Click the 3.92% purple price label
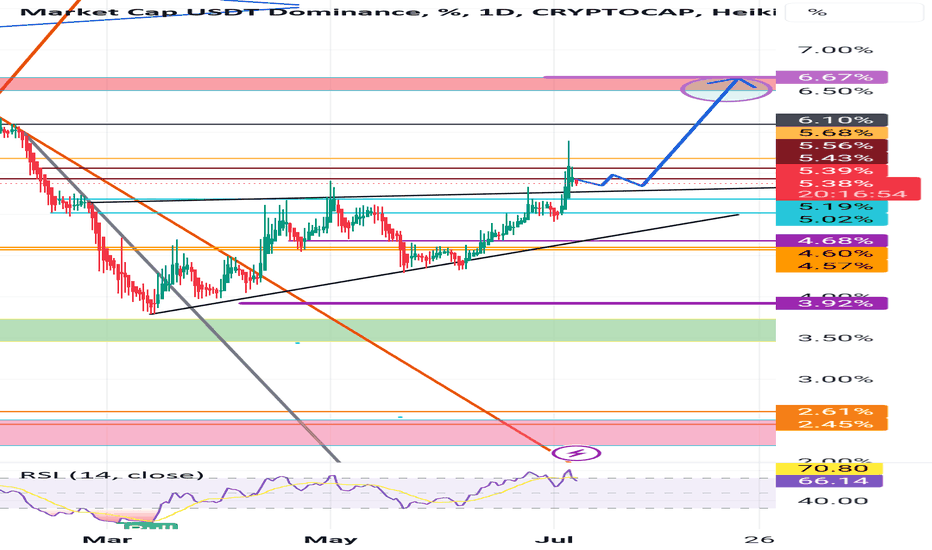Image resolution: width=932 pixels, height=550 pixels. [x=832, y=304]
